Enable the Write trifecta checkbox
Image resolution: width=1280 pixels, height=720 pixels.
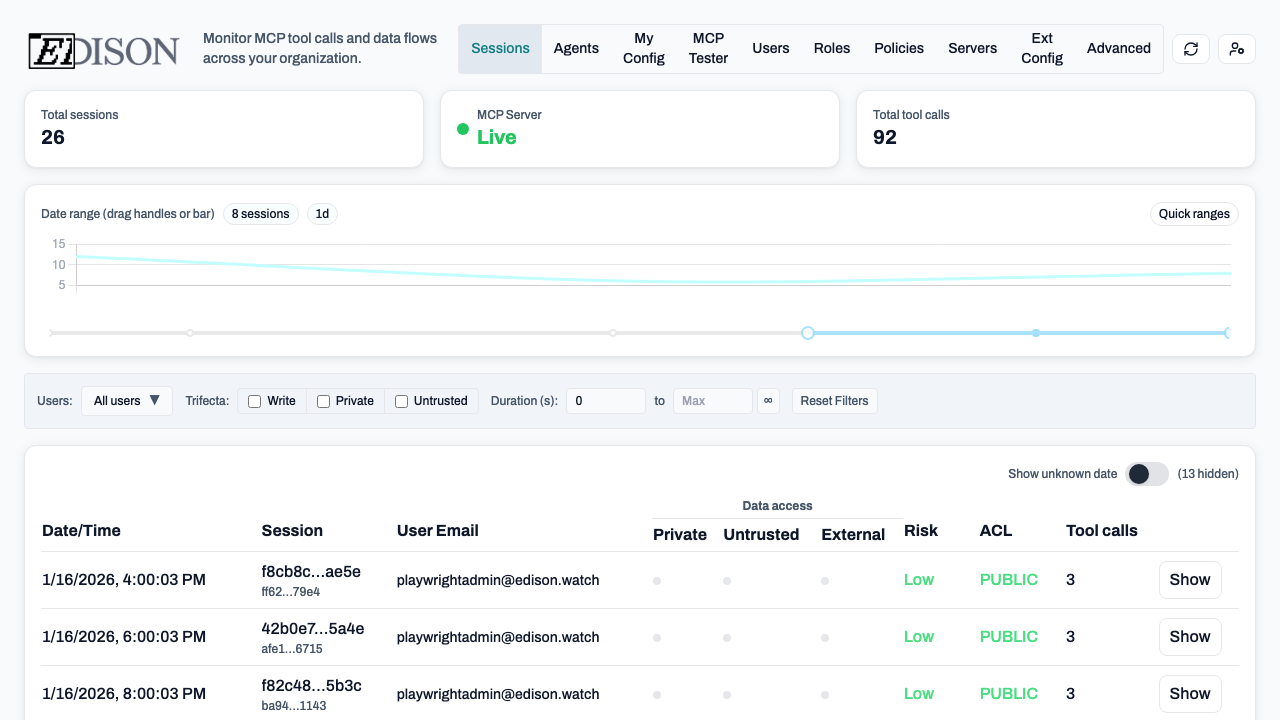(255, 401)
